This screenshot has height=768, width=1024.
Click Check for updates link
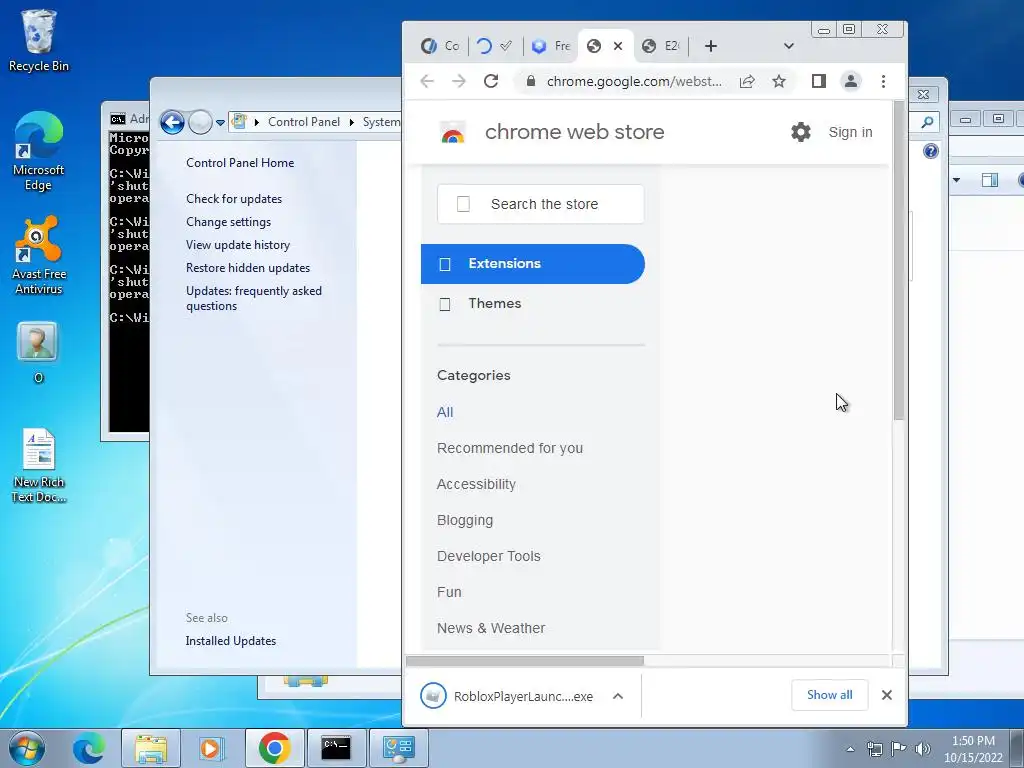[x=234, y=199]
